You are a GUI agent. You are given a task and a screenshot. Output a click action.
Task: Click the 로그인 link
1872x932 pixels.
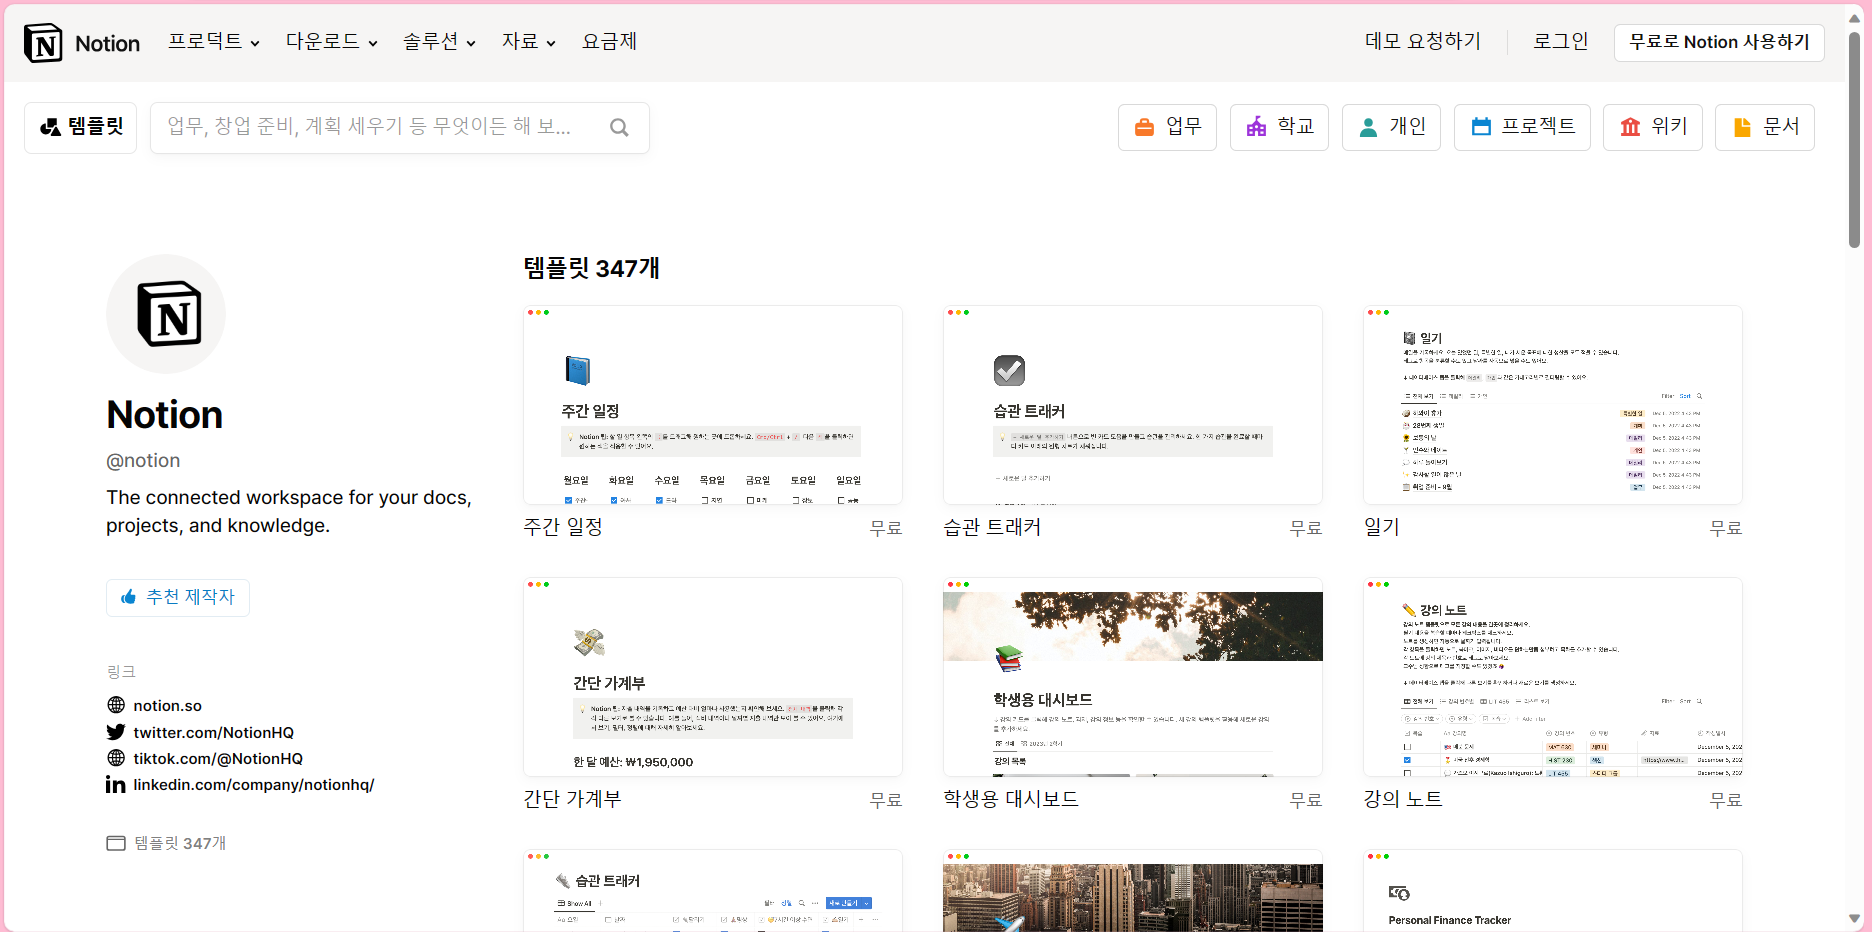1560,41
